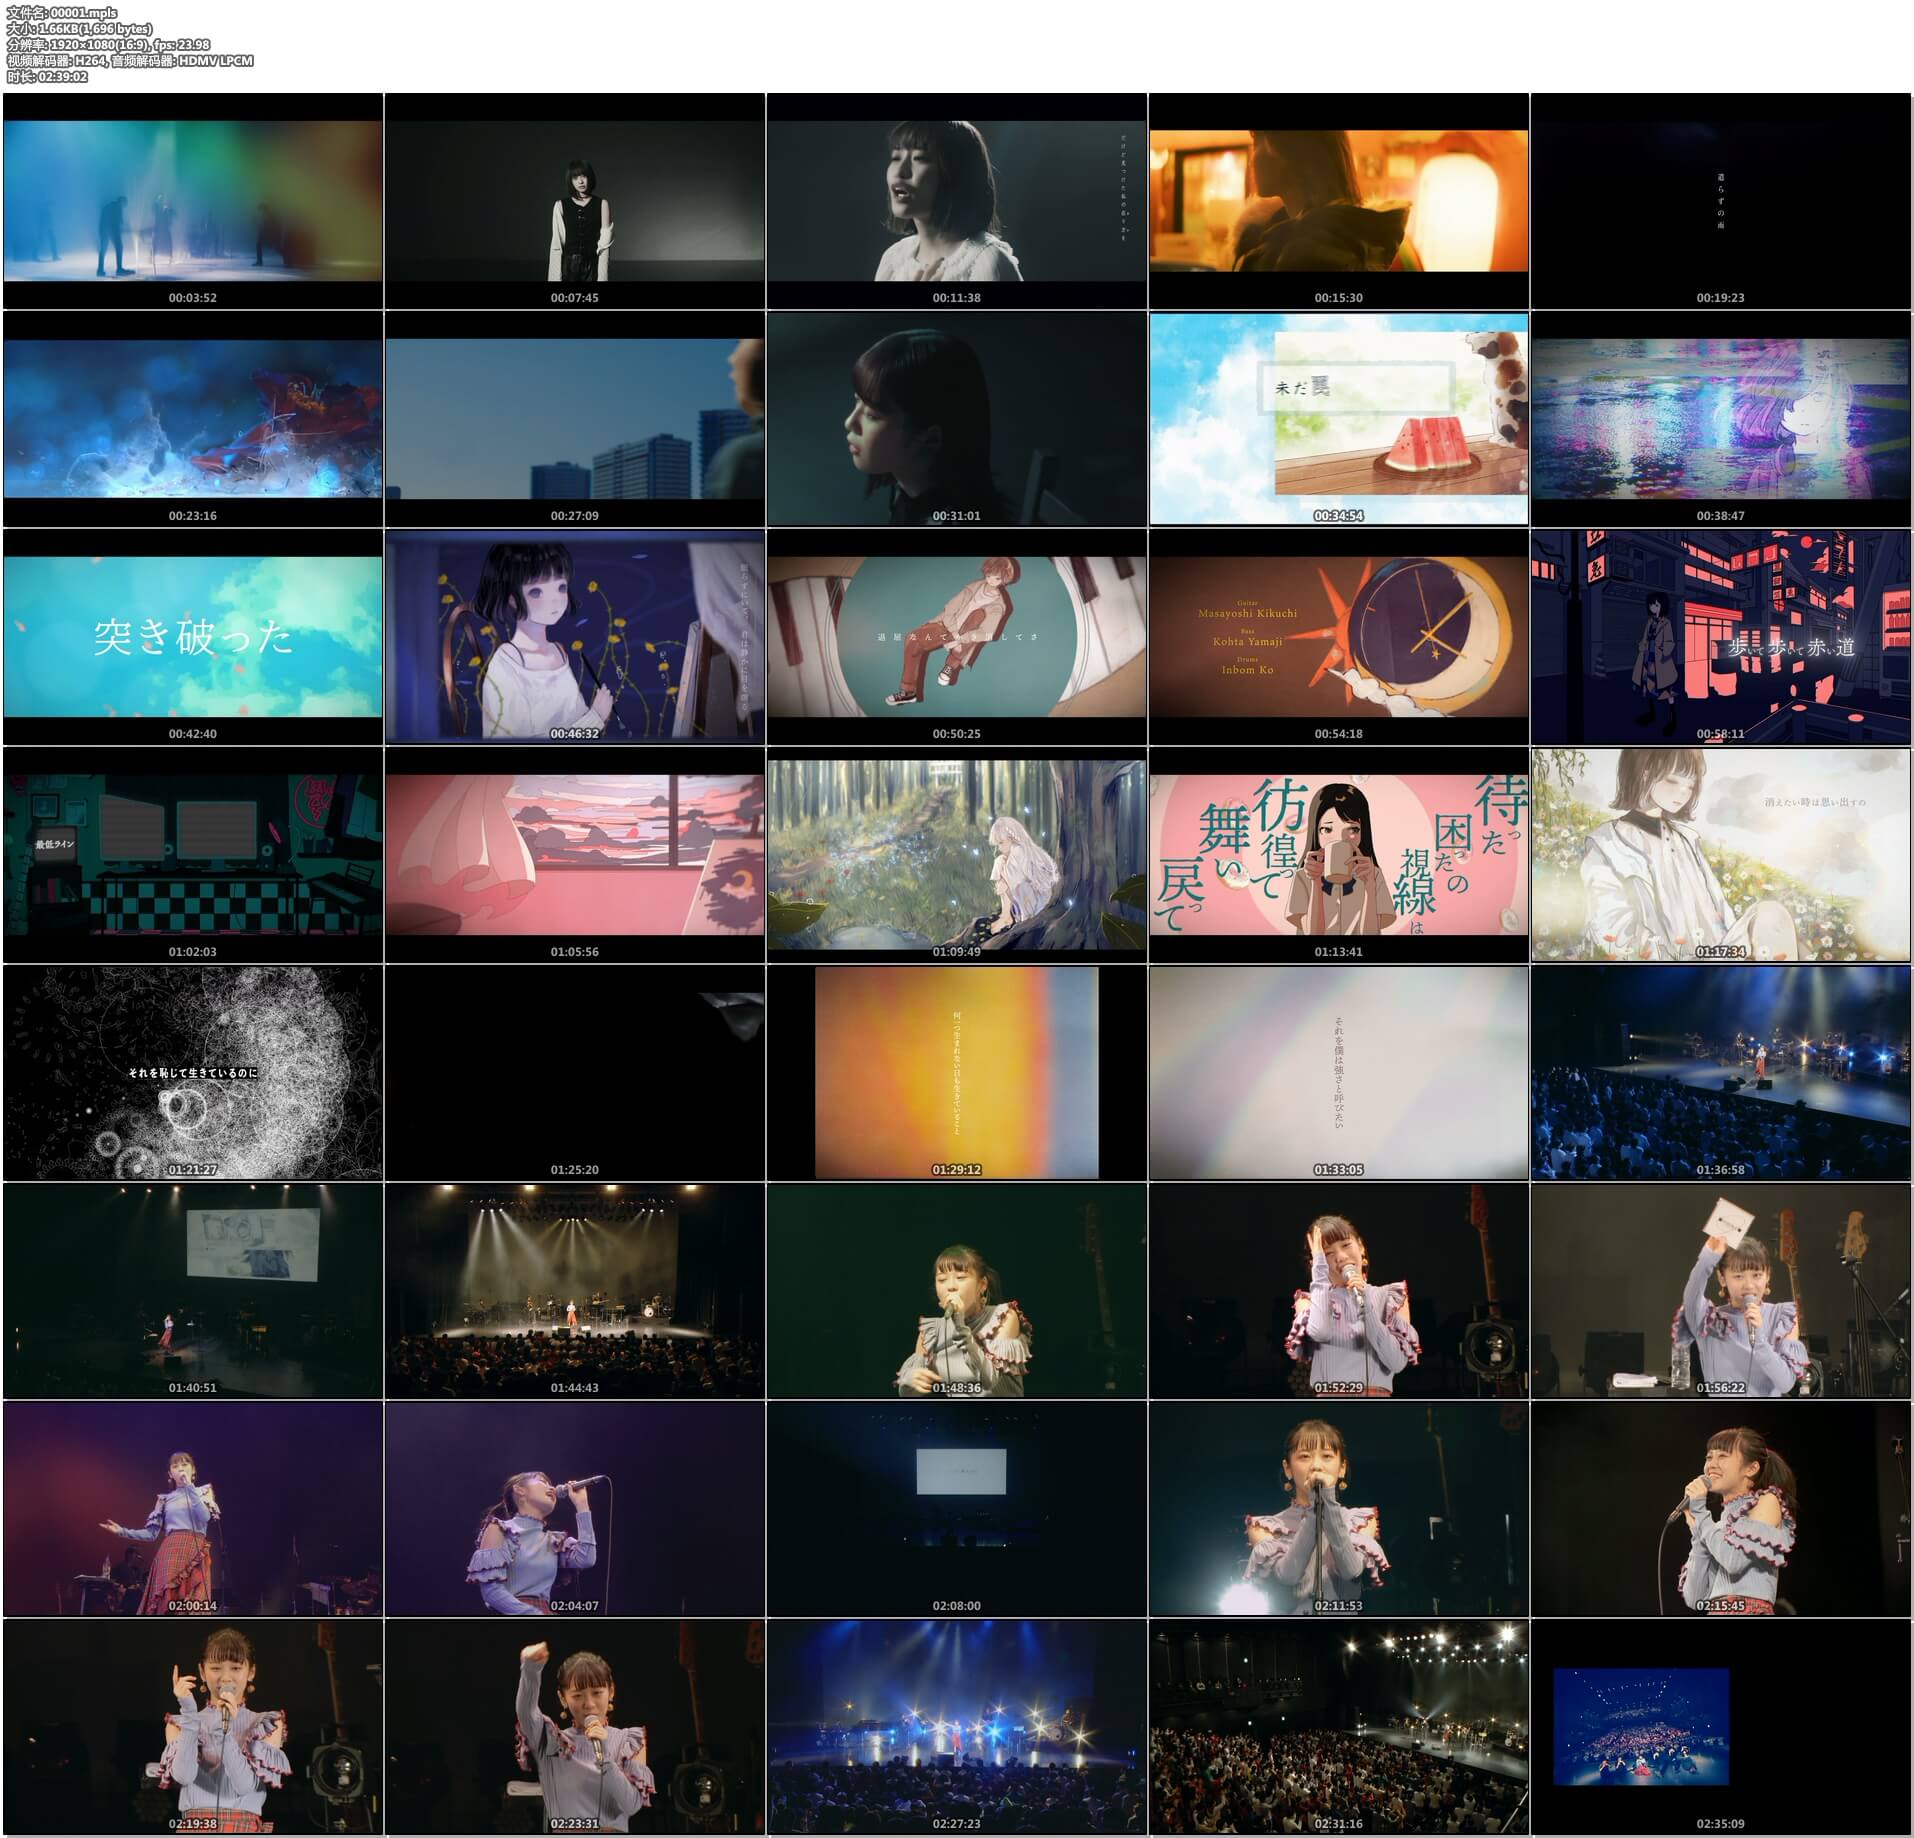This screenshot has width=1914, height=1838.
Task: Click the file name text 00001.mpls
Action: (83, 13)
